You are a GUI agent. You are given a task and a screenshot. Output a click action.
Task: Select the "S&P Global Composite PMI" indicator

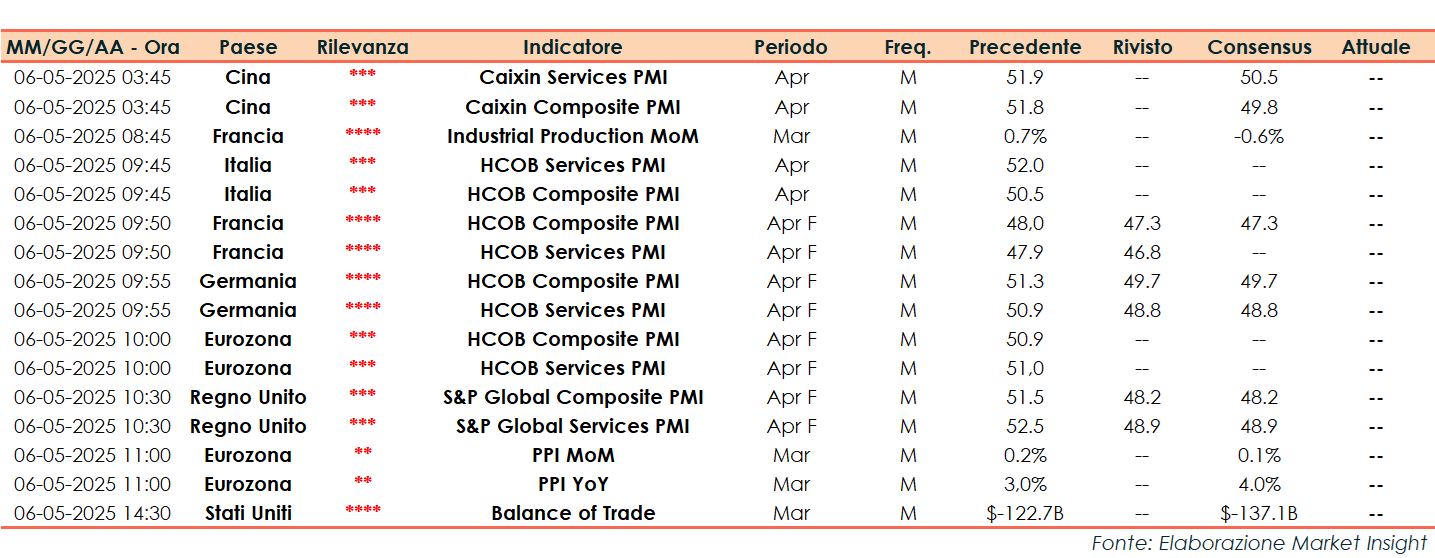(573, 397)
